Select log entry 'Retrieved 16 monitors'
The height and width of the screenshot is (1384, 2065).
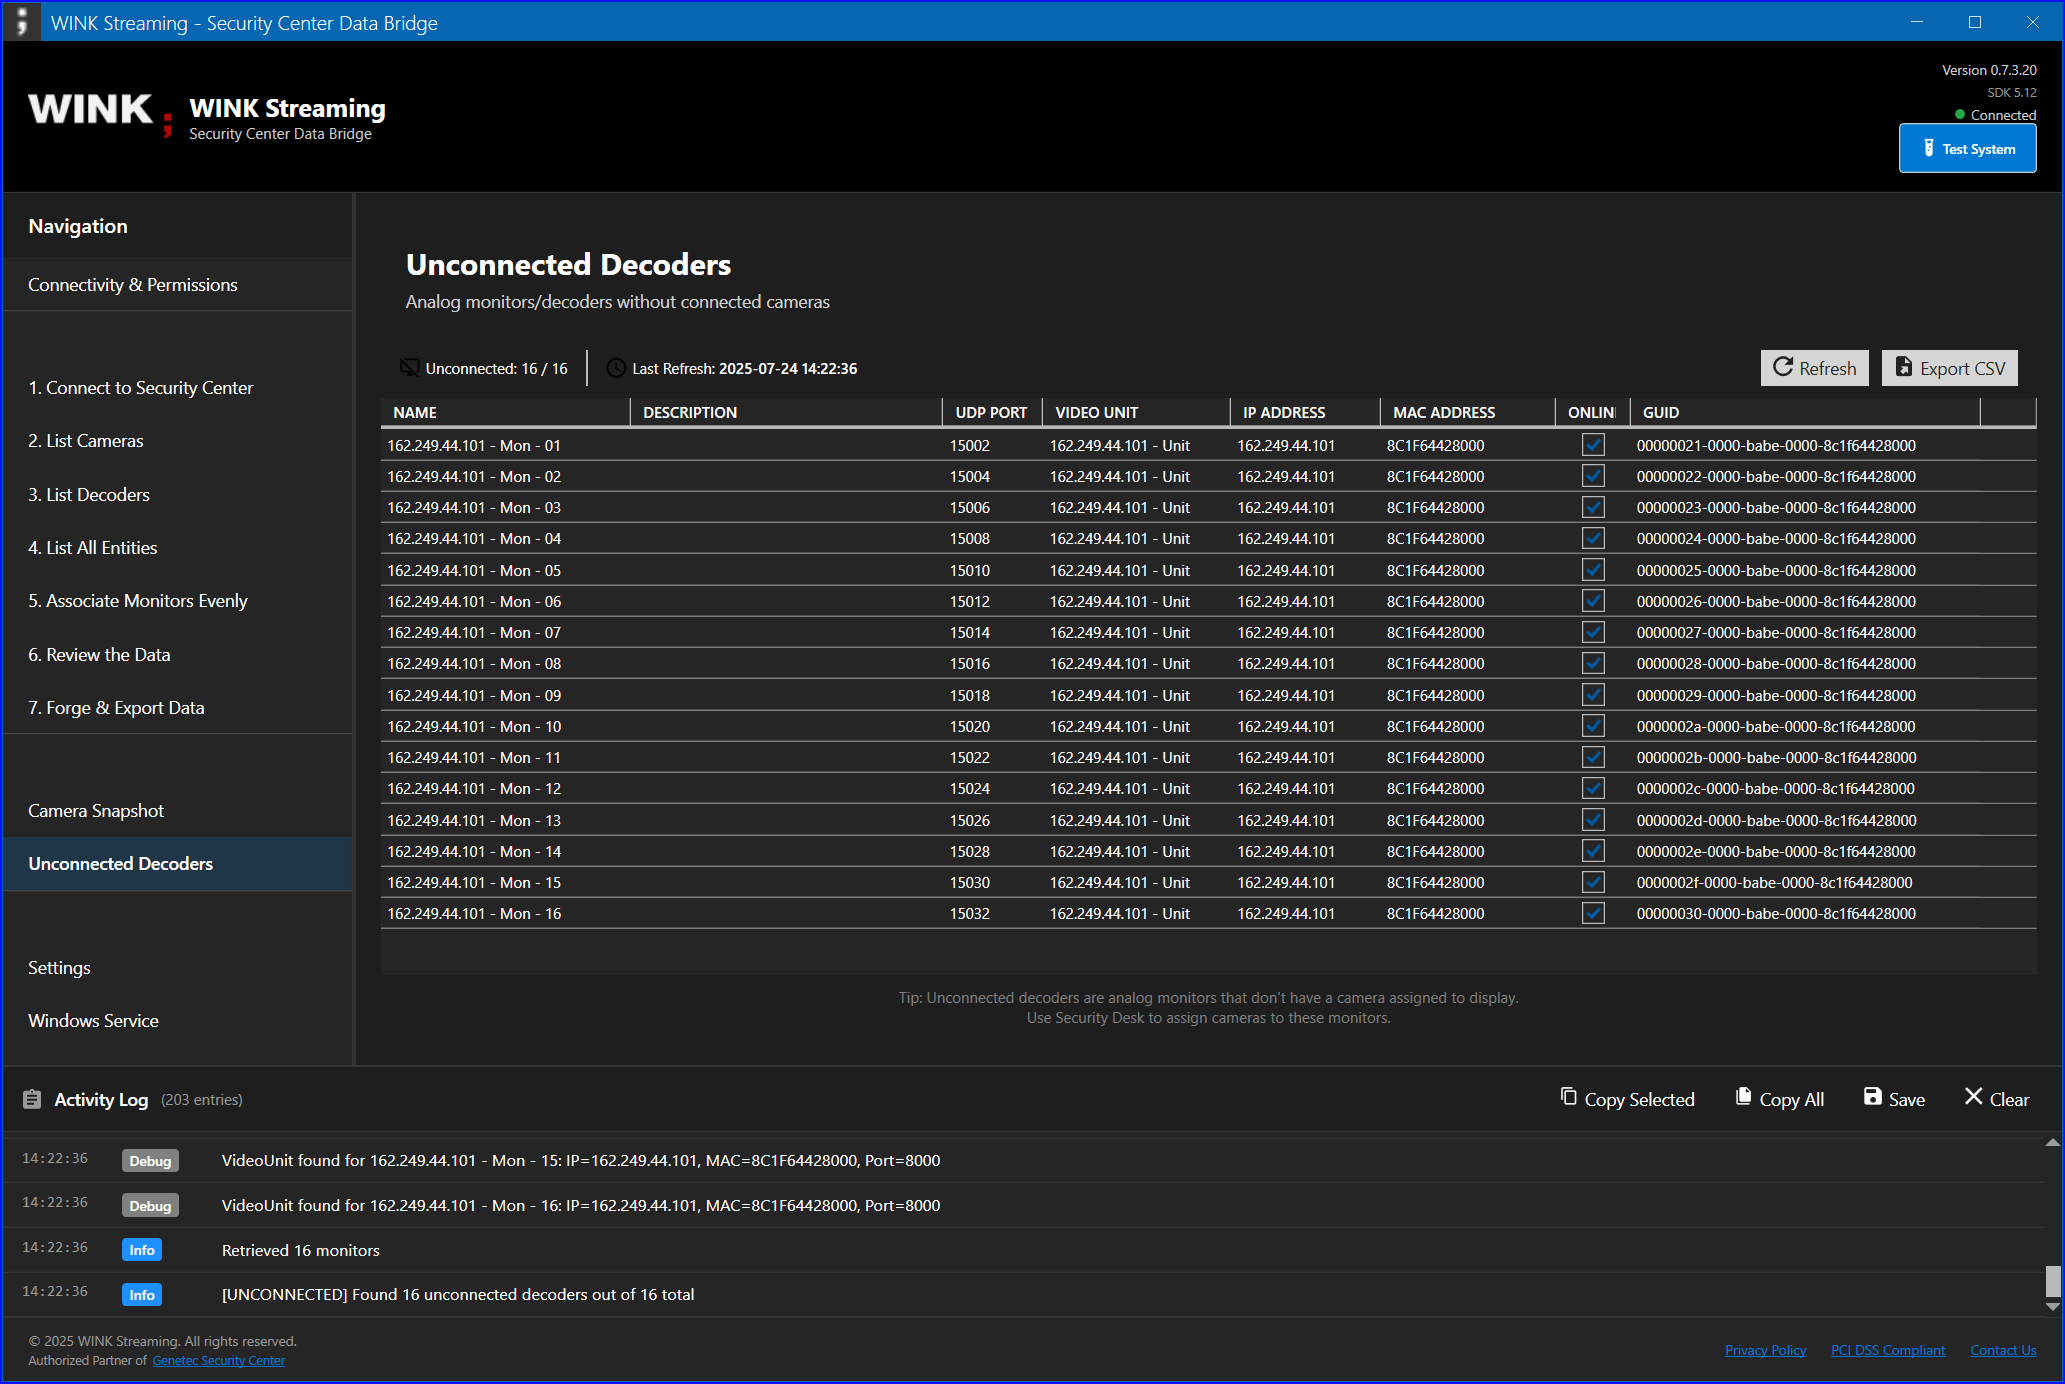click(x=1024, y=1250)
